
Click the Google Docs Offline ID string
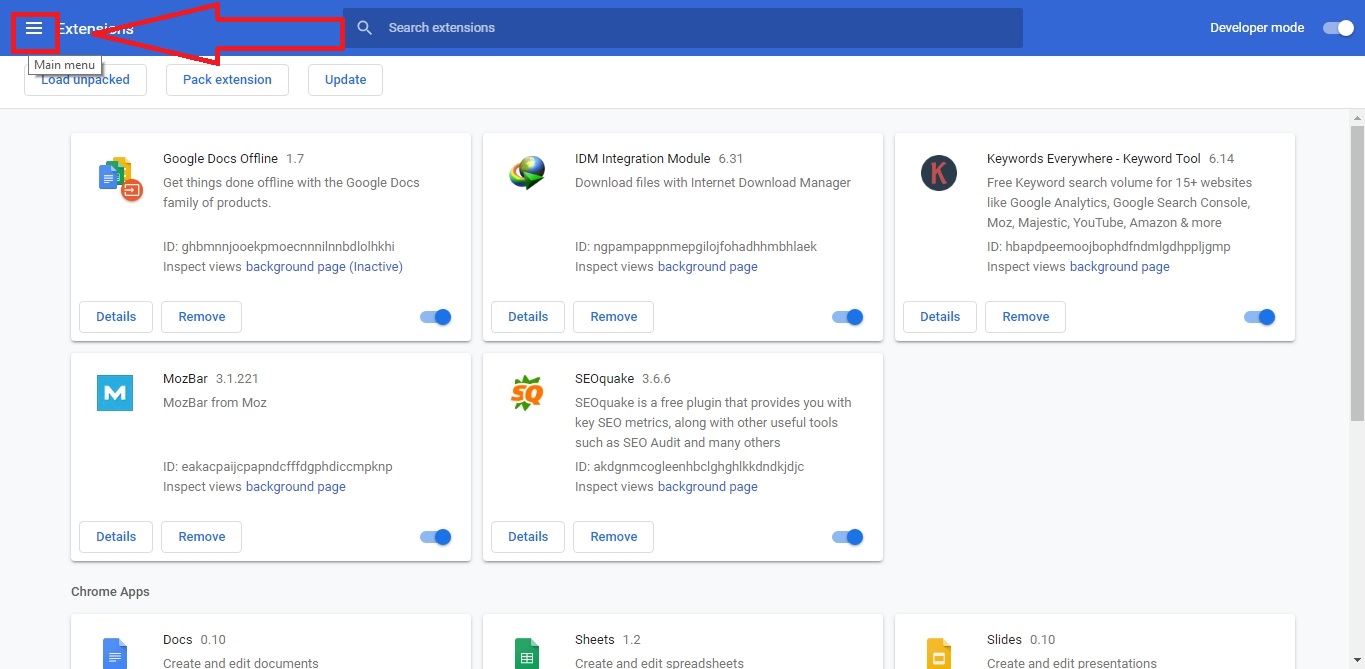coord(279,247)
